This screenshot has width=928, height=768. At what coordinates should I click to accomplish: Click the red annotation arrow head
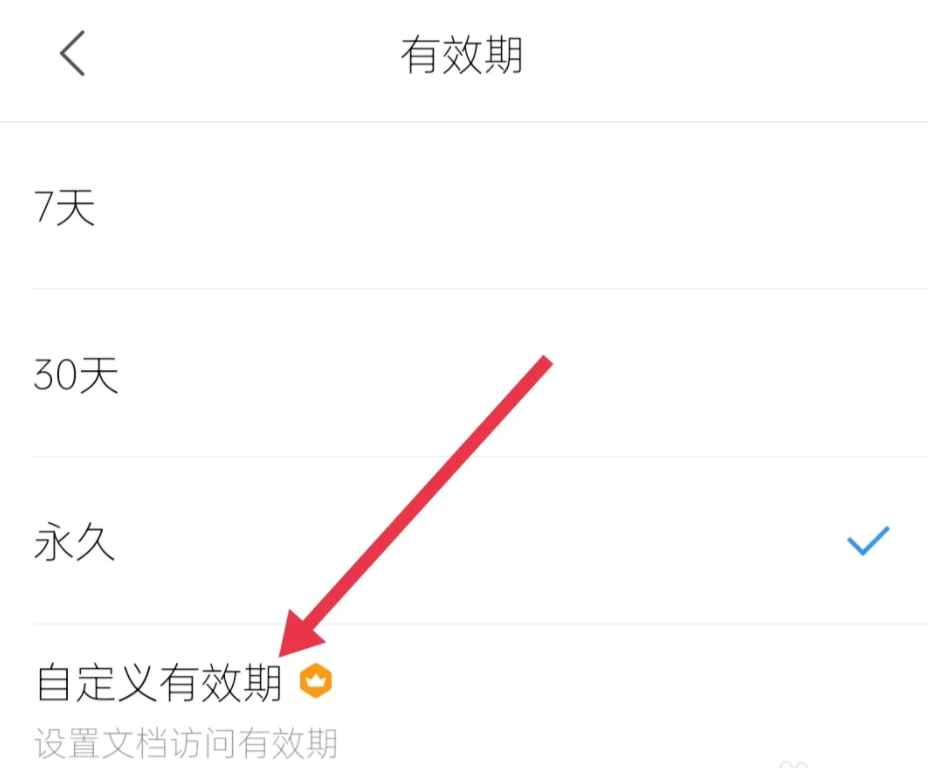(301, 633)
